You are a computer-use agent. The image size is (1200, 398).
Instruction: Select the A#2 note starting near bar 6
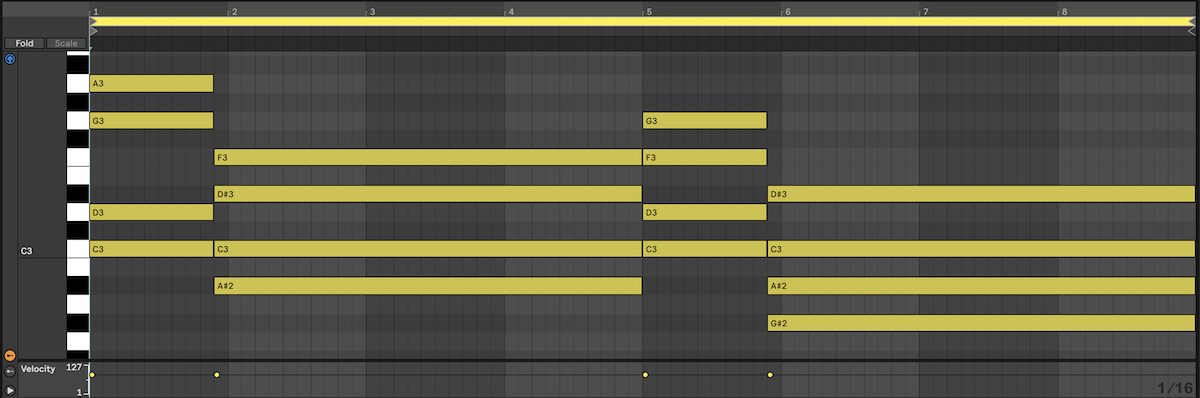[x=981, y=286]
